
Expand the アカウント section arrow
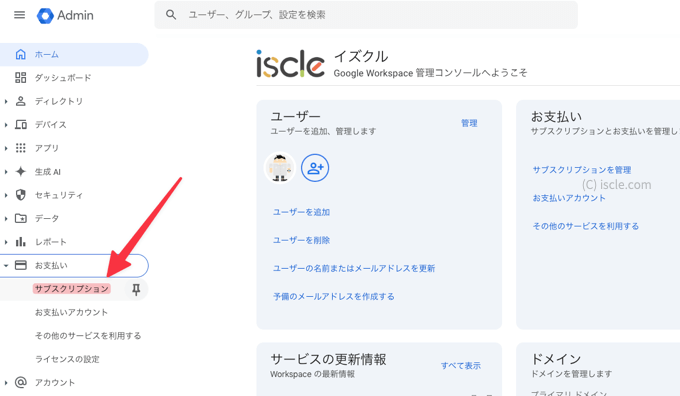(6, 383)
